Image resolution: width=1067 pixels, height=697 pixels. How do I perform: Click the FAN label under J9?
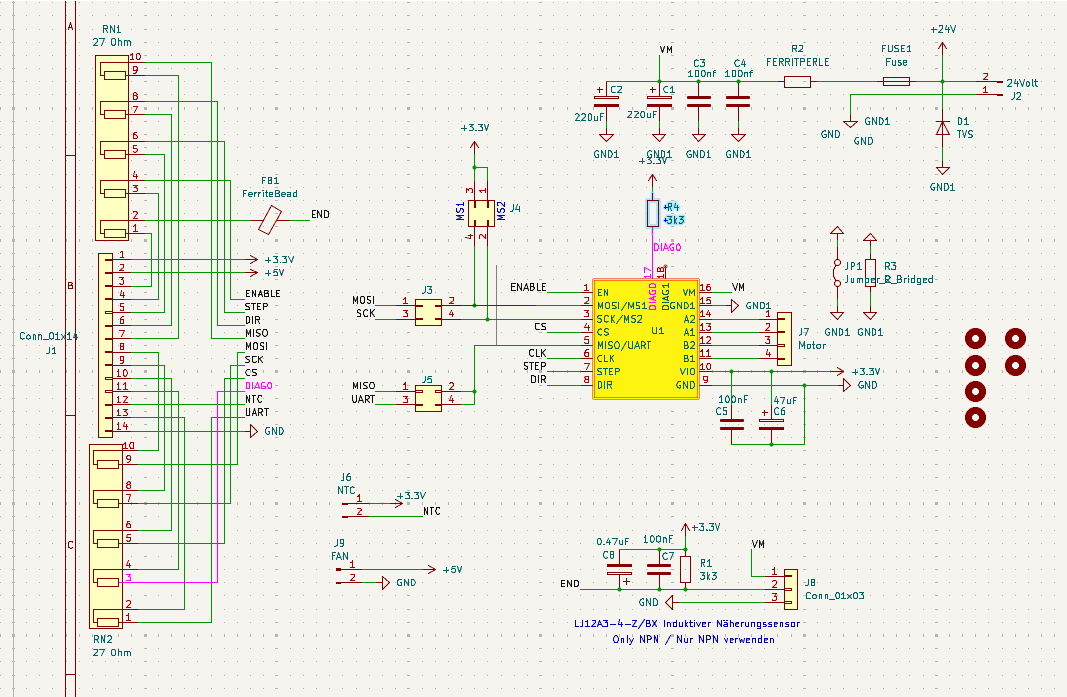tap(340, 556)
